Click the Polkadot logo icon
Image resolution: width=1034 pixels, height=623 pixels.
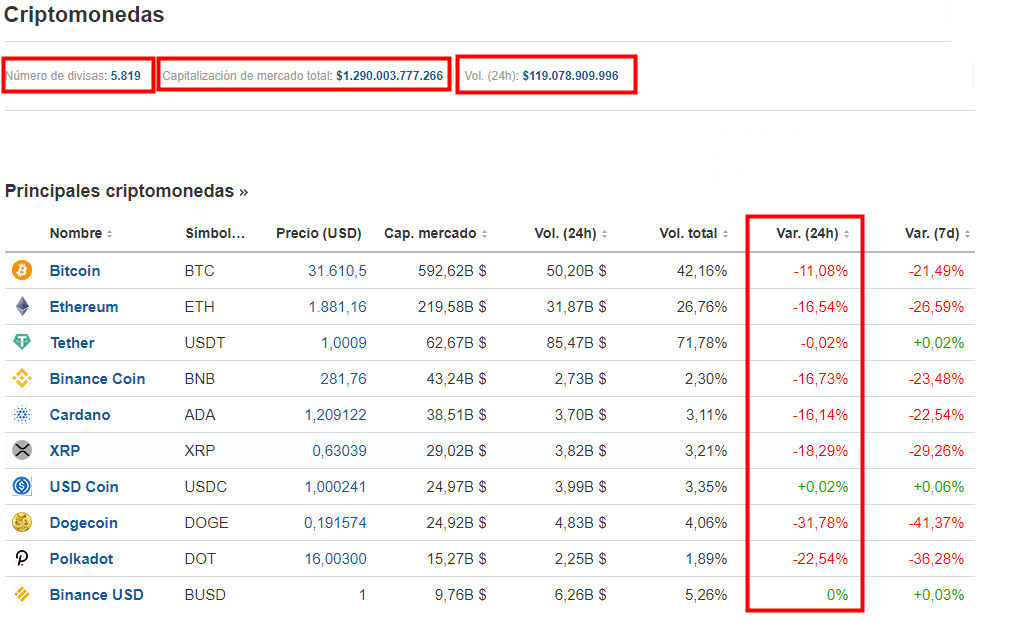click(x=22, y=559)
